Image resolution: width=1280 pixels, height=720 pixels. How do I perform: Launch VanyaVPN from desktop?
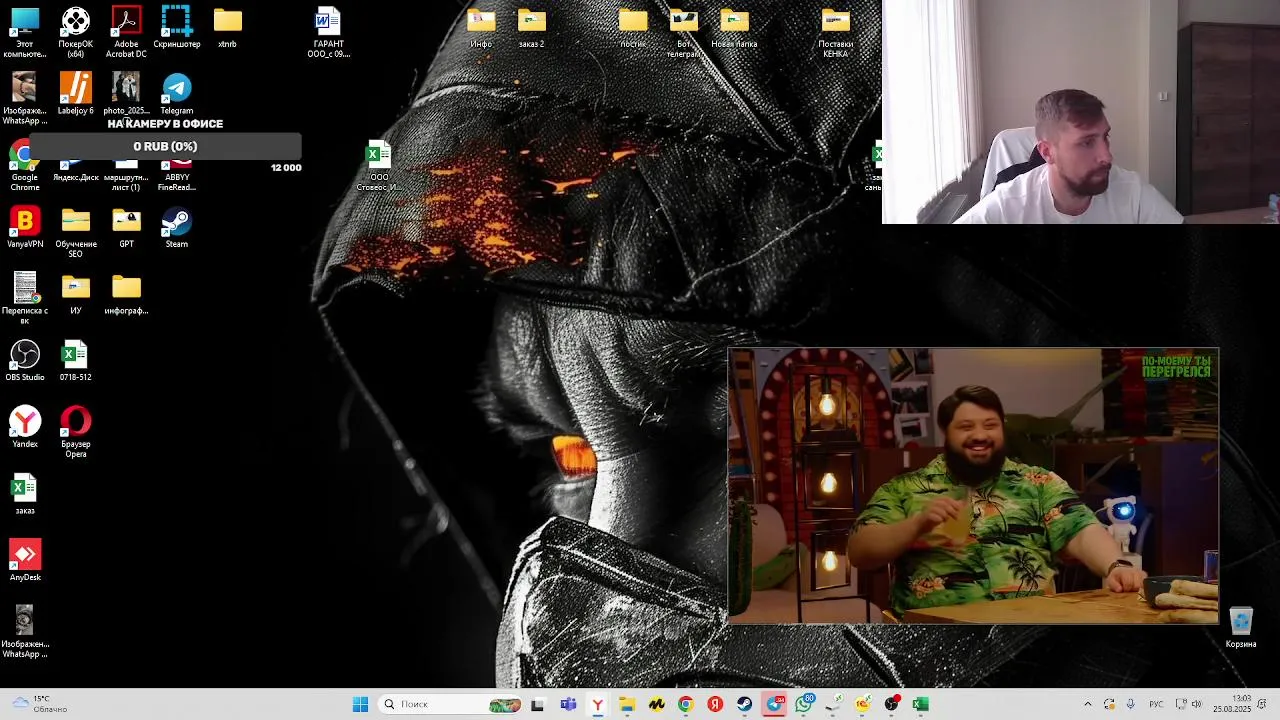pos(25,227)
